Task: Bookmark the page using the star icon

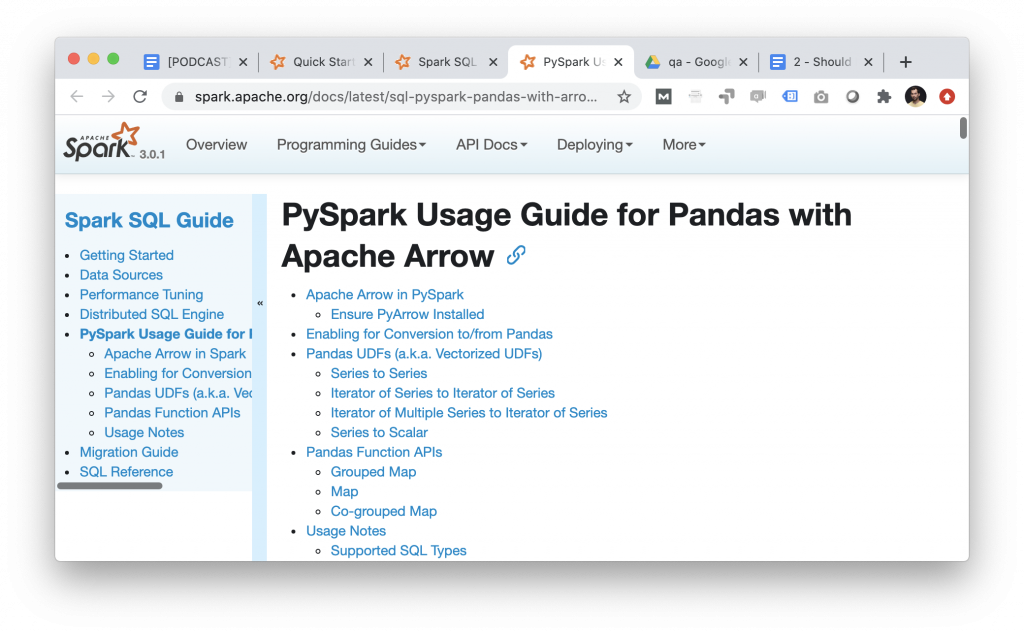Action: pos(623,97)
